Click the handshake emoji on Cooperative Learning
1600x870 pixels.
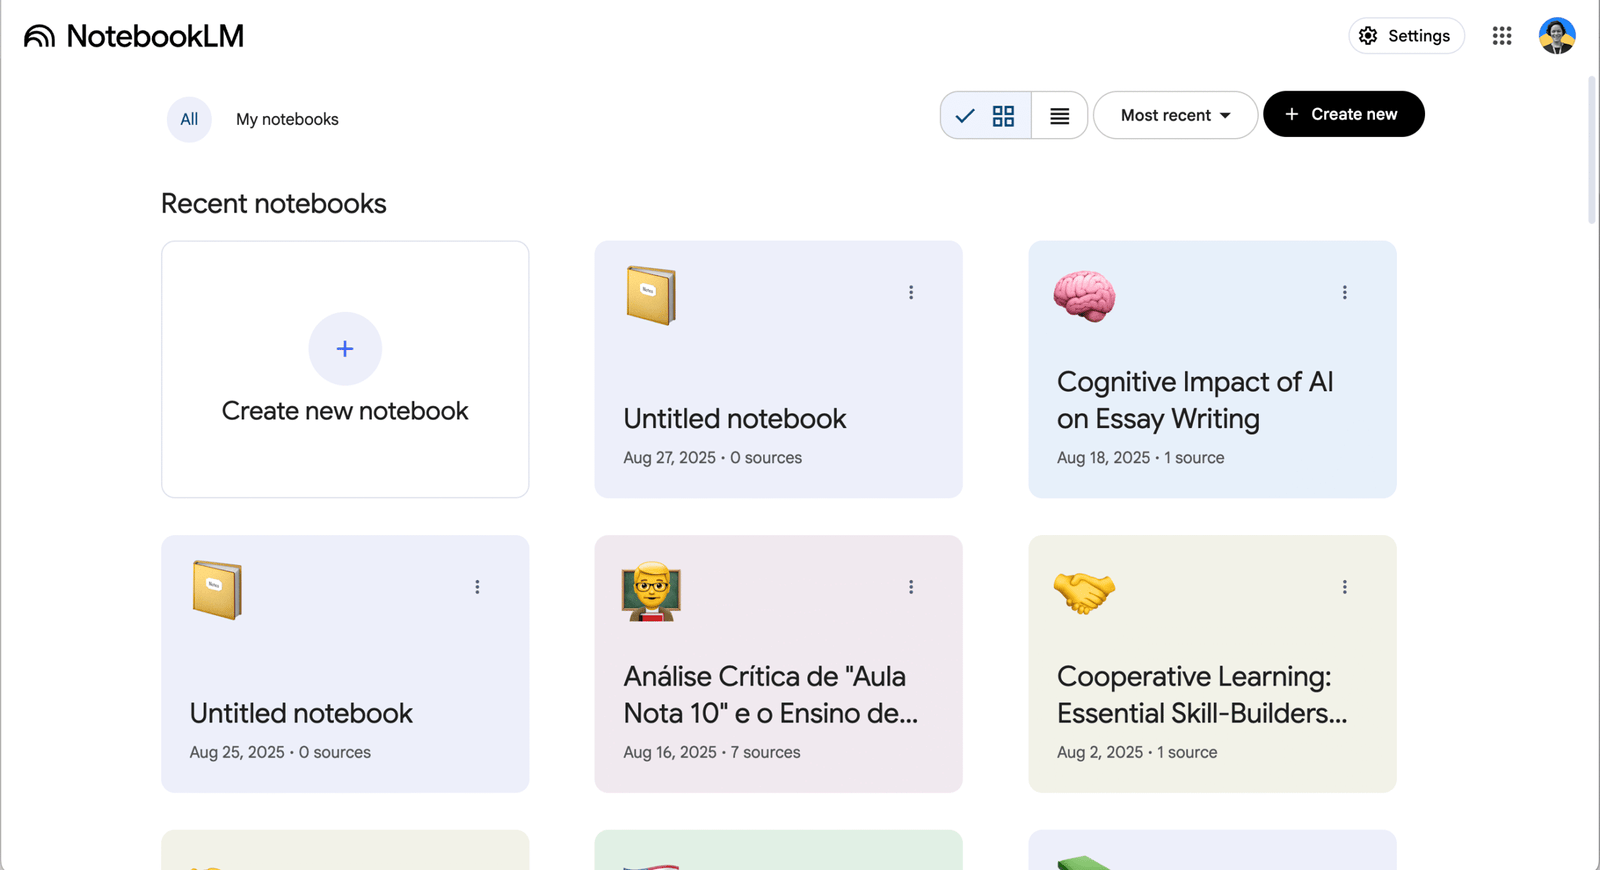[x=1084, y=592]
